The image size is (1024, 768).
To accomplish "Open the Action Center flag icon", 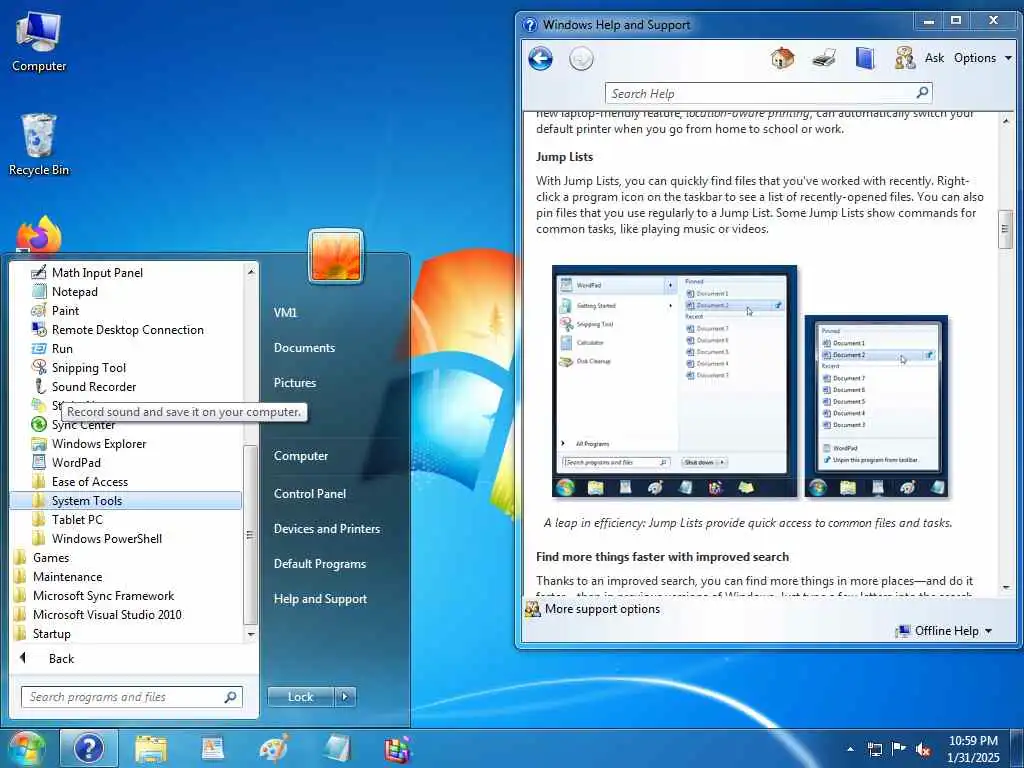I will click(899, 749).
